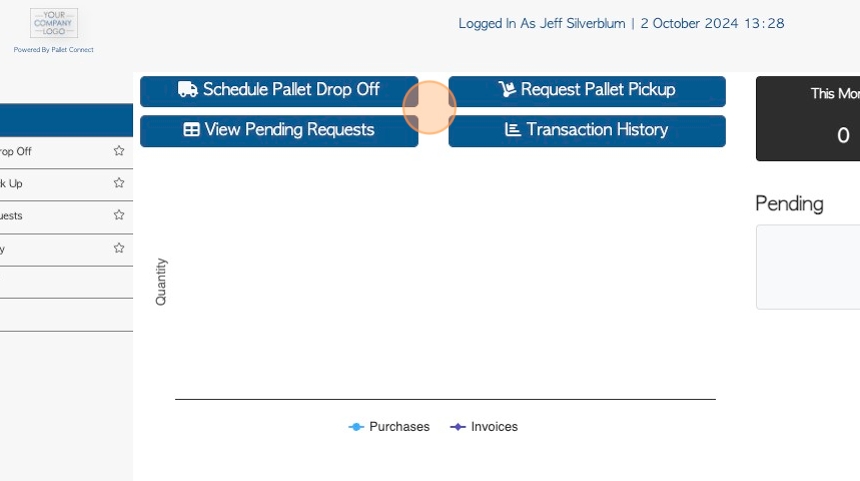Open View Pending Requests
The height and width of the screenshot is (481, 860).
(x=279, y=131)
